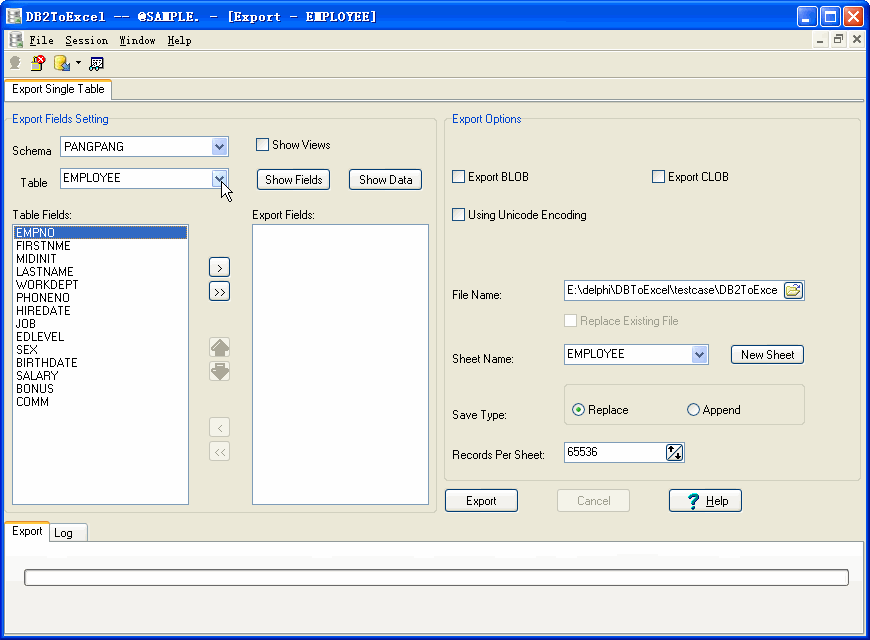Add selected field with single right arrow
Screen dimensions: 870x640
[x=220, y=268]
